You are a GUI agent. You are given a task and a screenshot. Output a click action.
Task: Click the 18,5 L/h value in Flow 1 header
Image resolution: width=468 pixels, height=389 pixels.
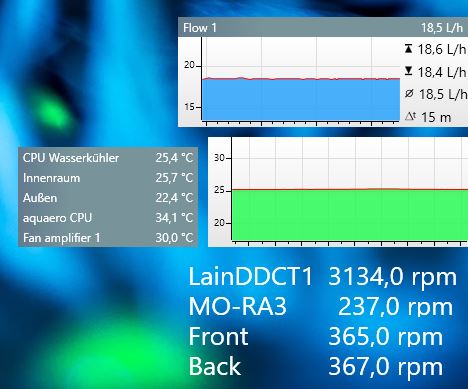coord(442,28)
